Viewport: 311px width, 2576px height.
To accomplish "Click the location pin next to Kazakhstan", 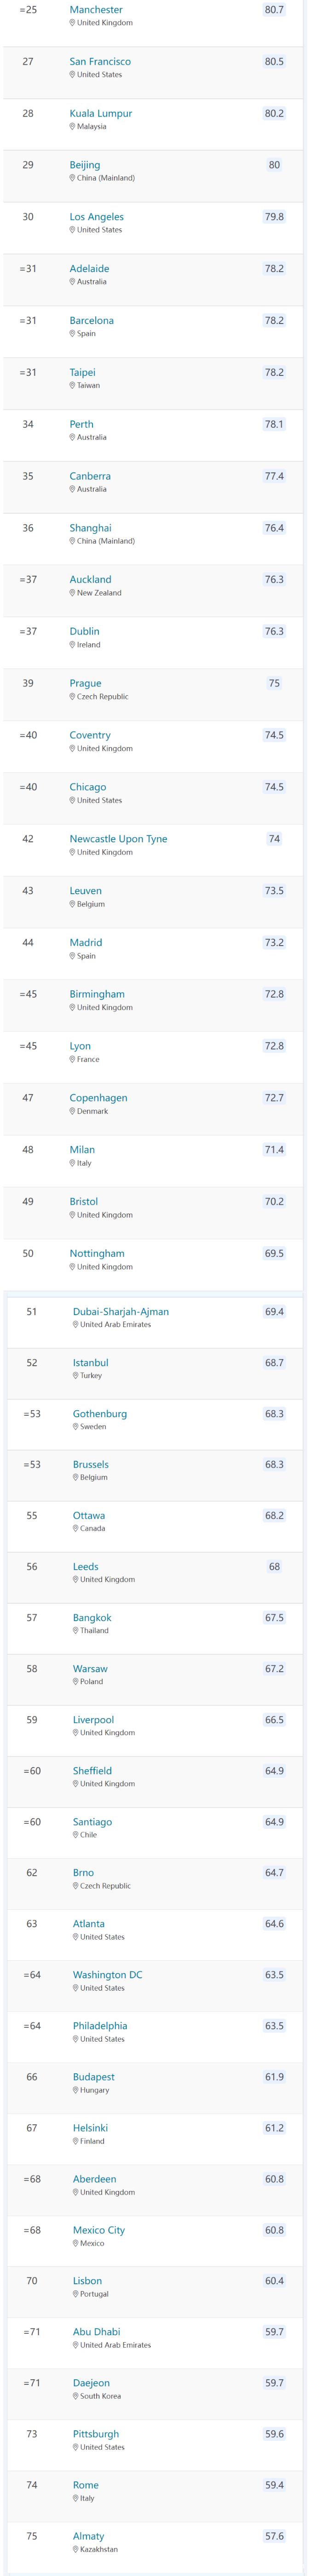I will pyautogui.click(x=76, y=2549).
